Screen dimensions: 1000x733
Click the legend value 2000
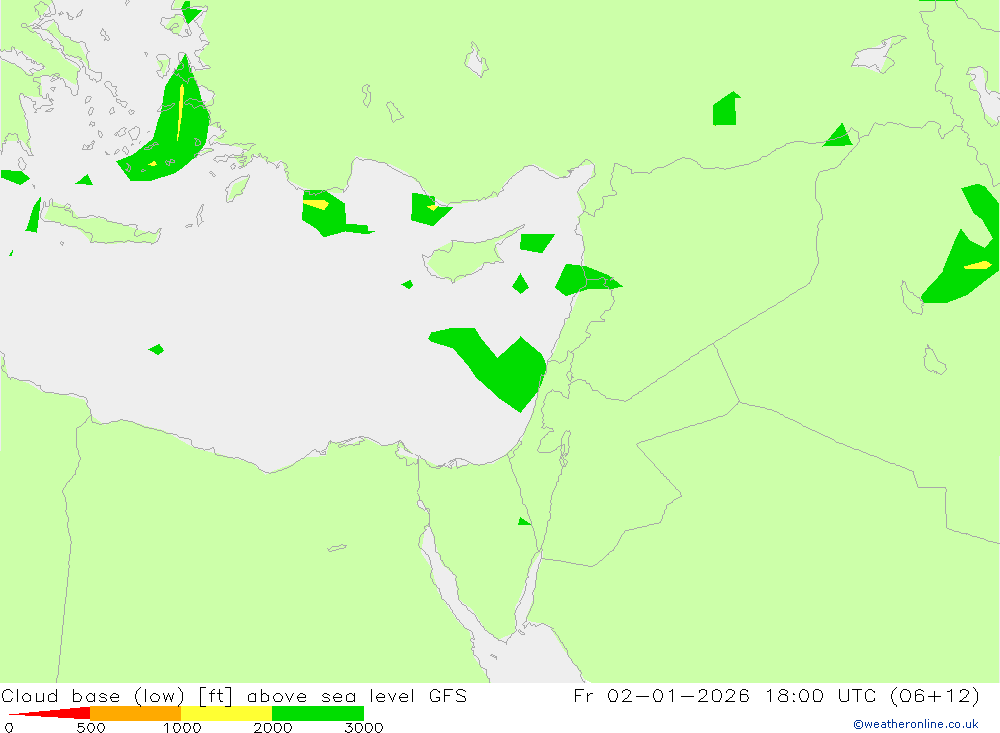(x=273, y=727)
